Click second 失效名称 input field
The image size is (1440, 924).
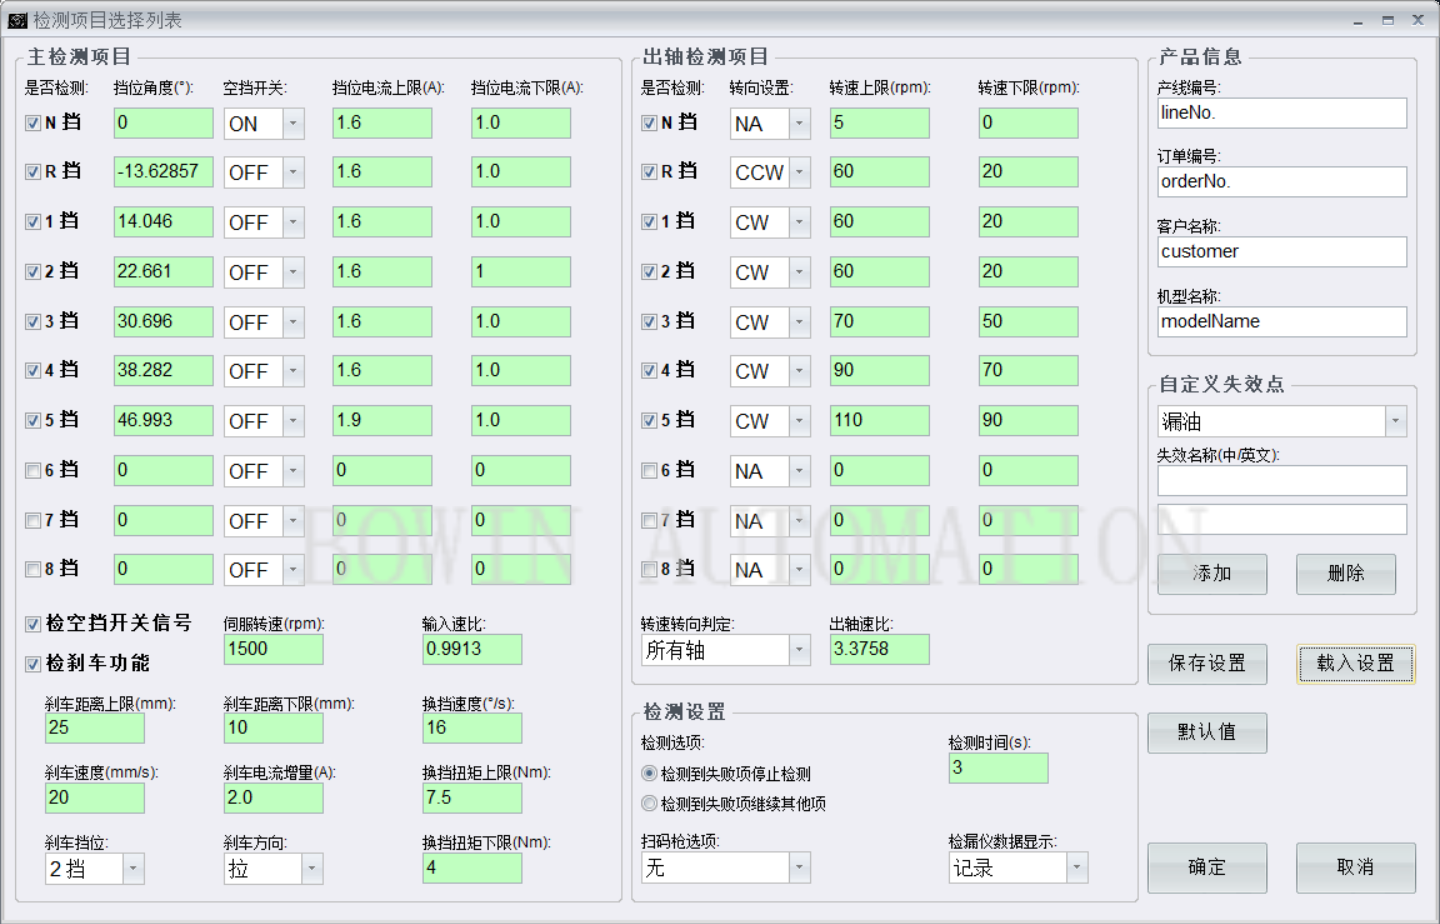click(x=1282, y=520)
